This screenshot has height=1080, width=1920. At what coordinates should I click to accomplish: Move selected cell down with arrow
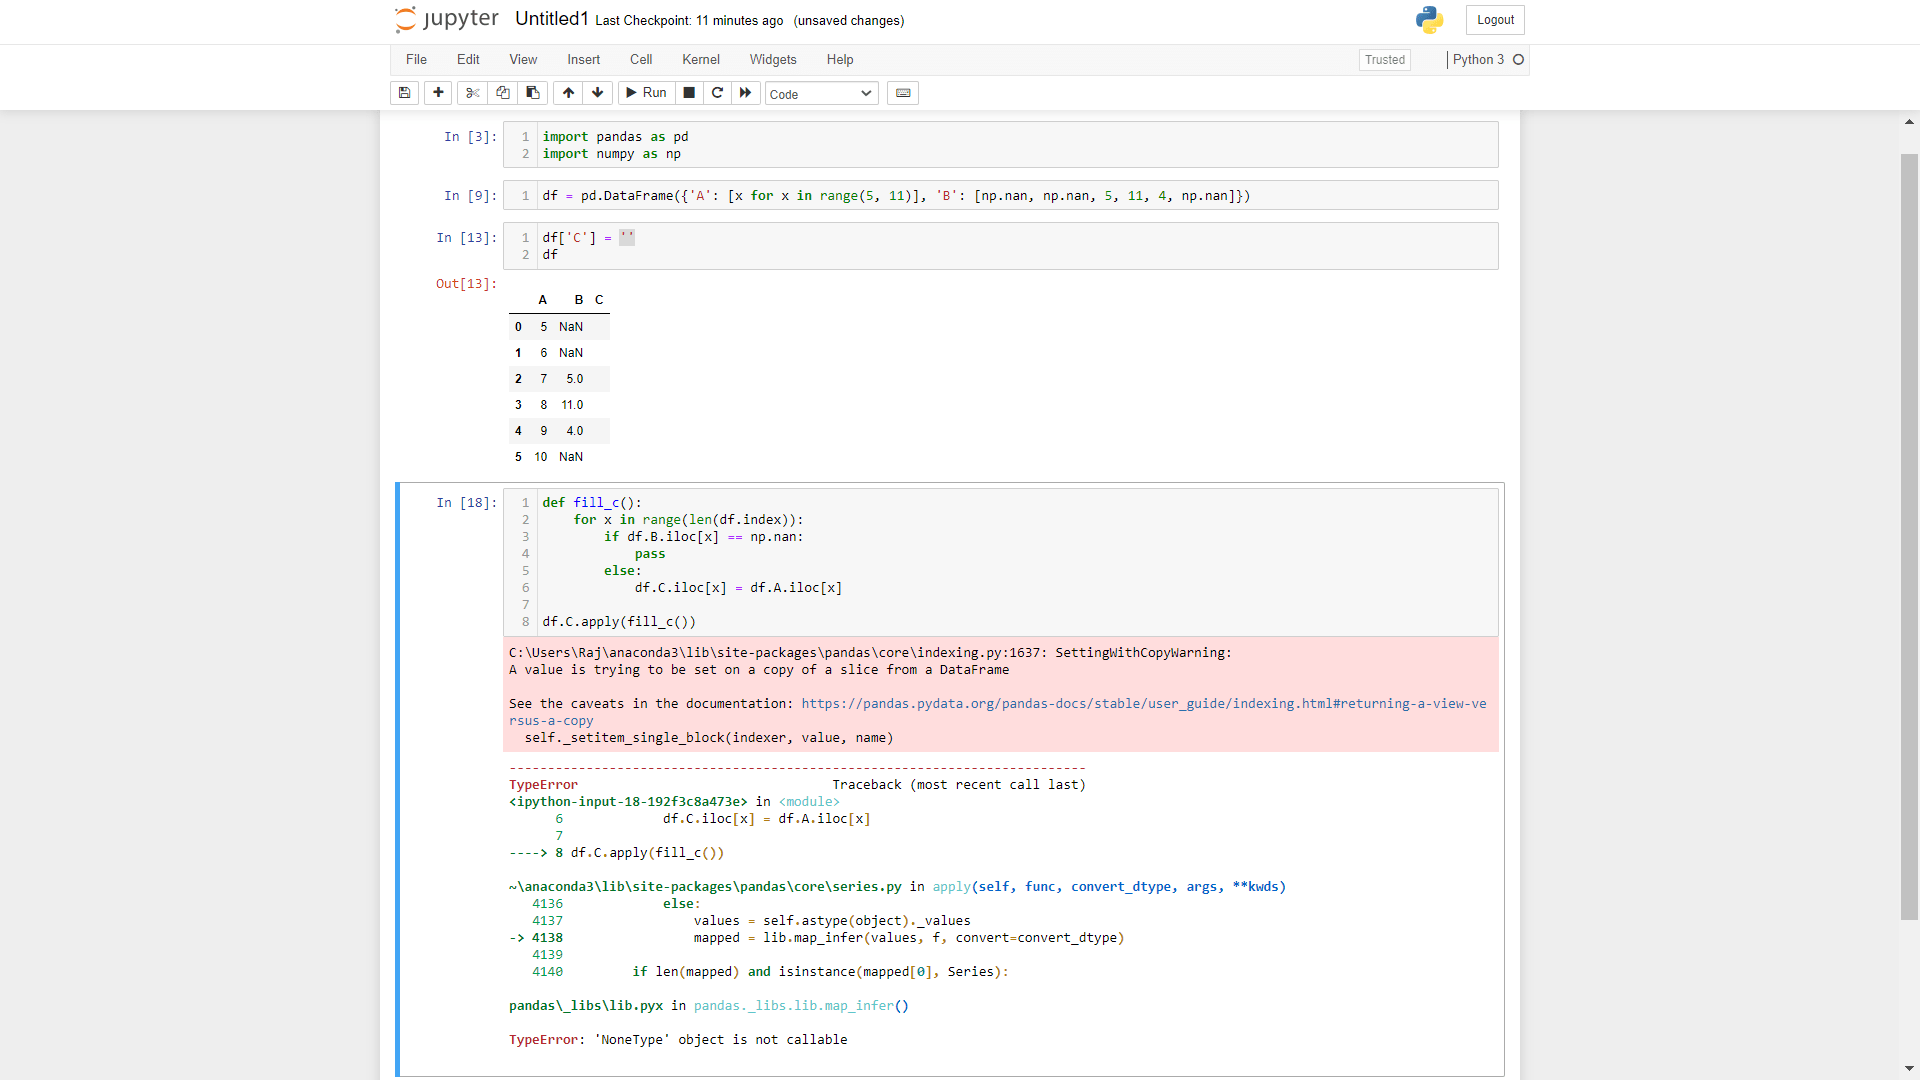pyautogui.click(x=598, y=93)
